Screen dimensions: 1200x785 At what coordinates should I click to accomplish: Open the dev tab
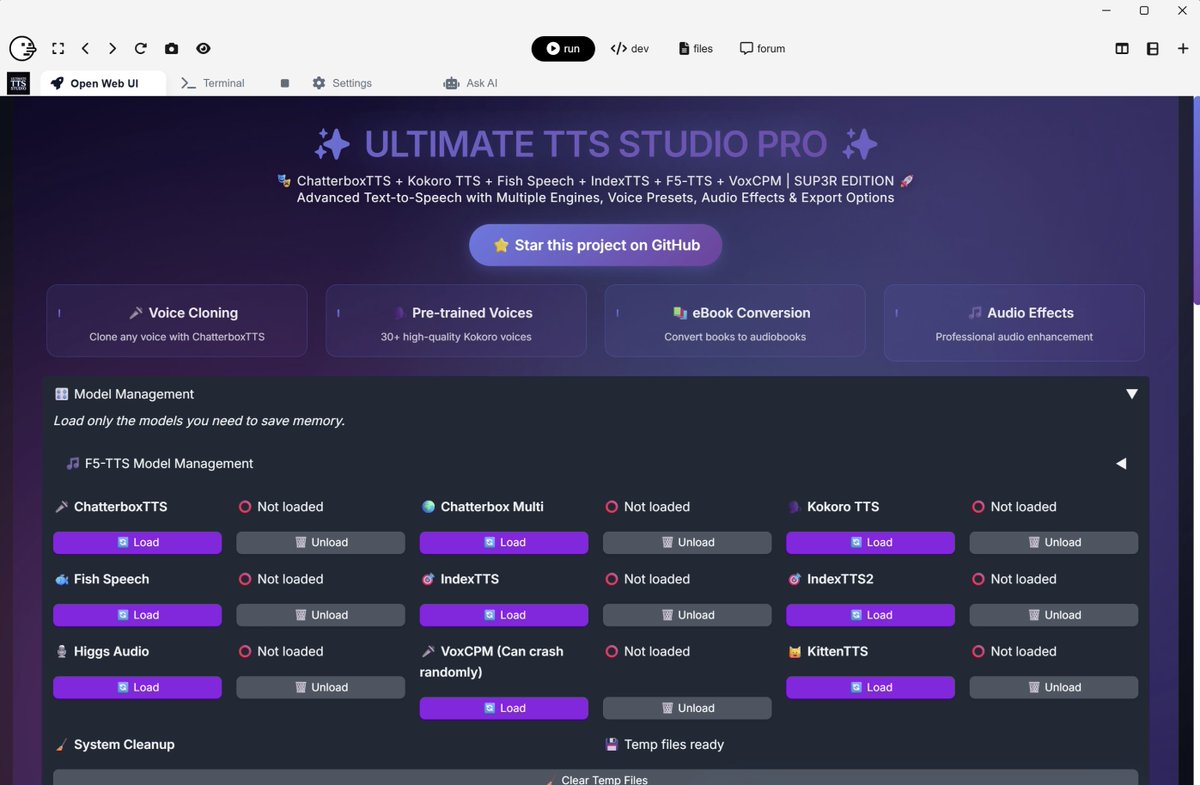(x=630, y=48)
